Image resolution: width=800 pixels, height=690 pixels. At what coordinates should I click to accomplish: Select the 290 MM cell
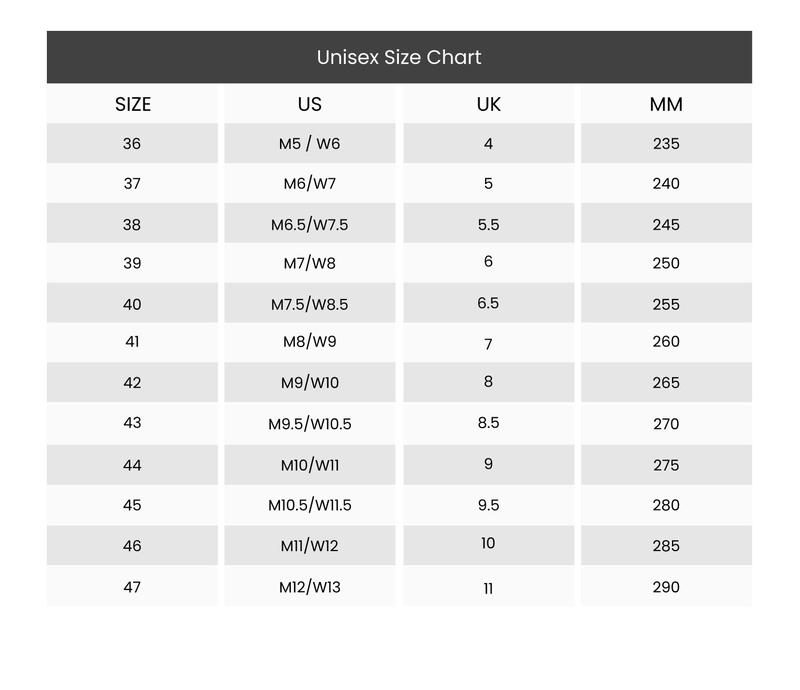coord(666,587)
